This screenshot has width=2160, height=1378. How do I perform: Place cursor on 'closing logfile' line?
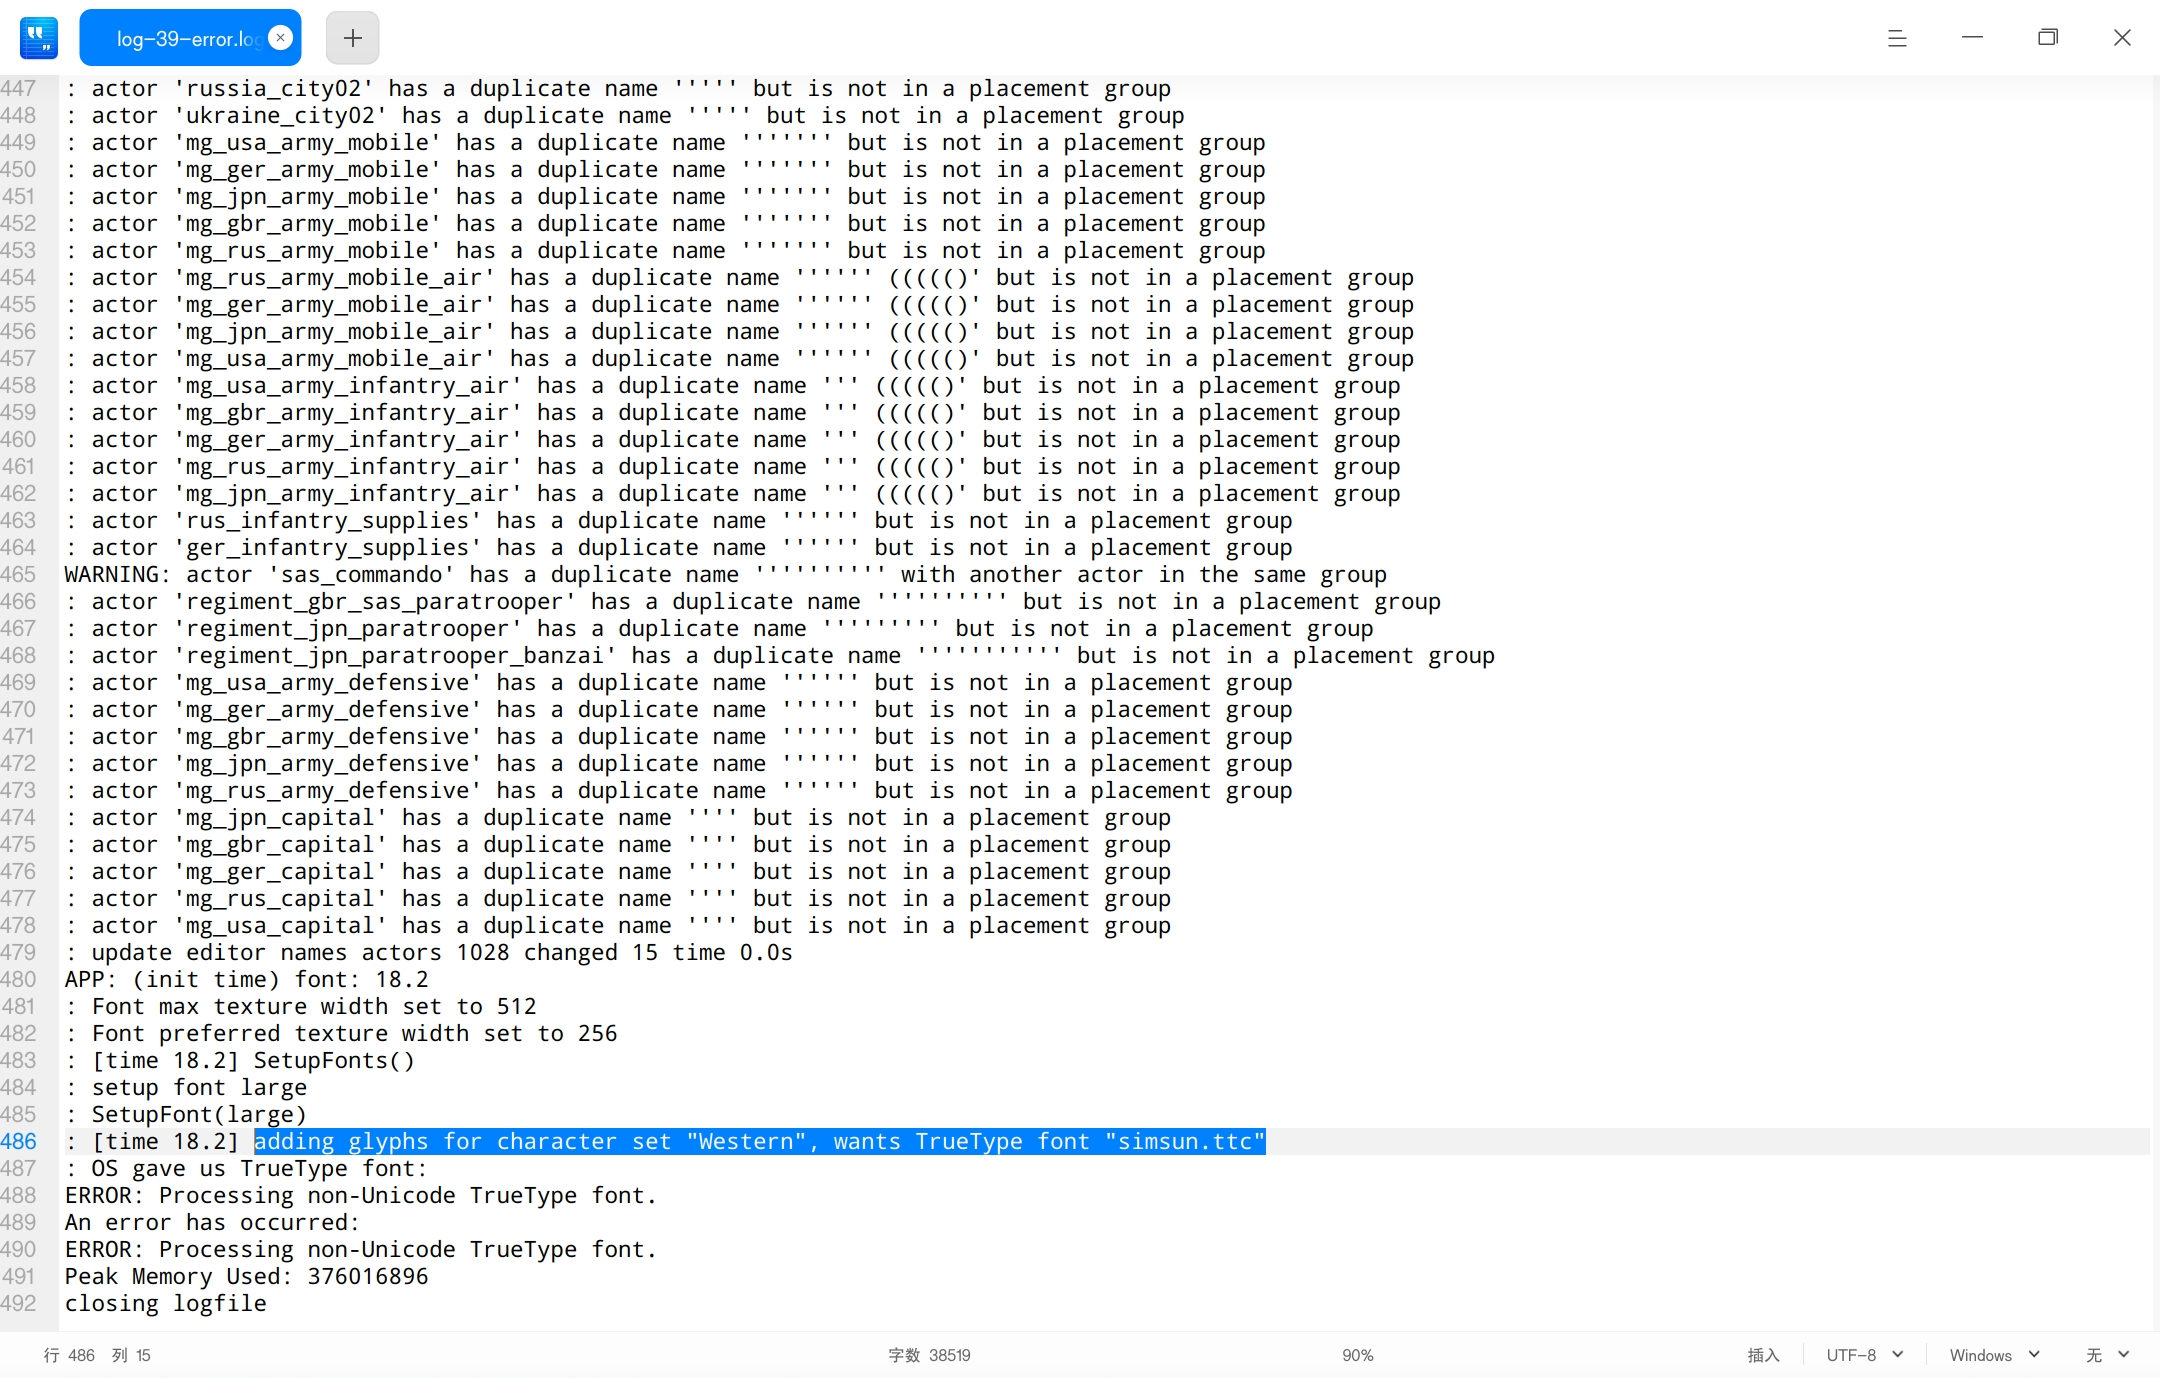click(166, 1303)
